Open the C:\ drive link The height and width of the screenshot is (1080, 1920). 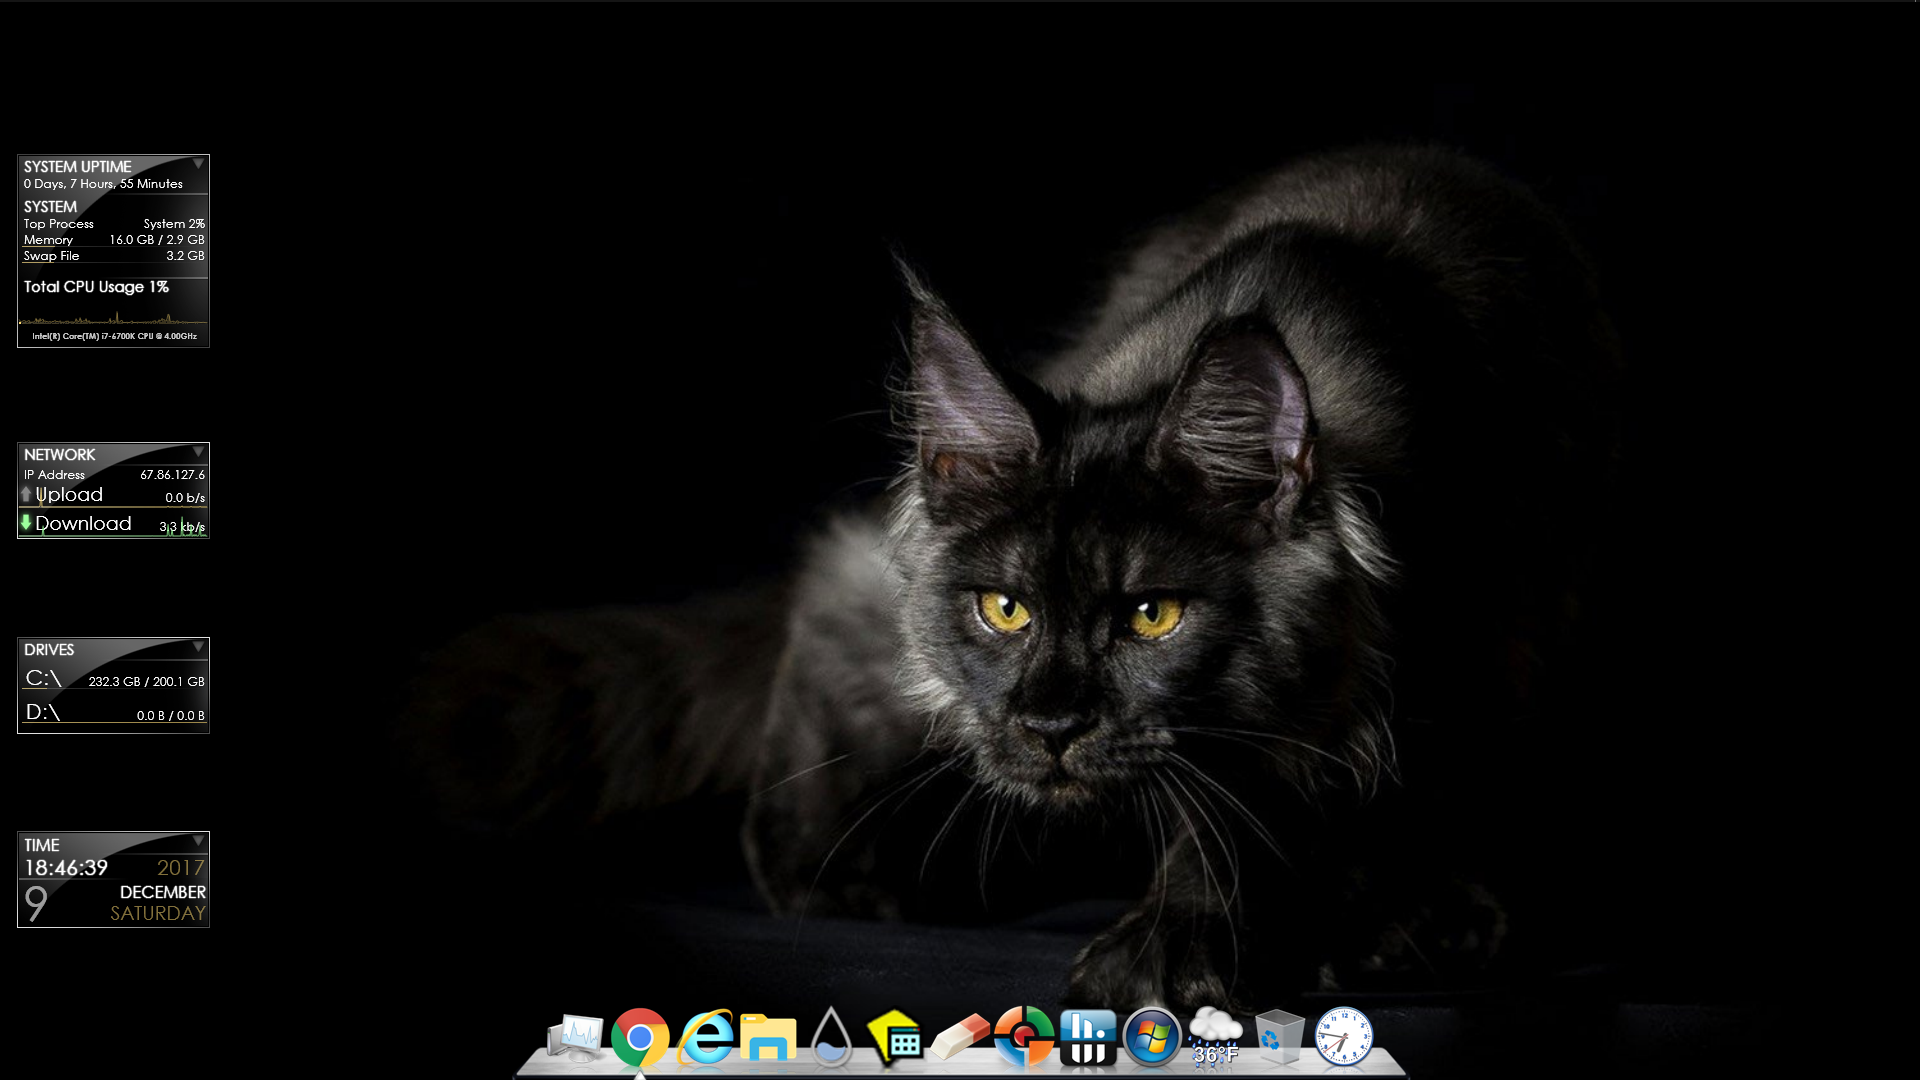[44, 679]
